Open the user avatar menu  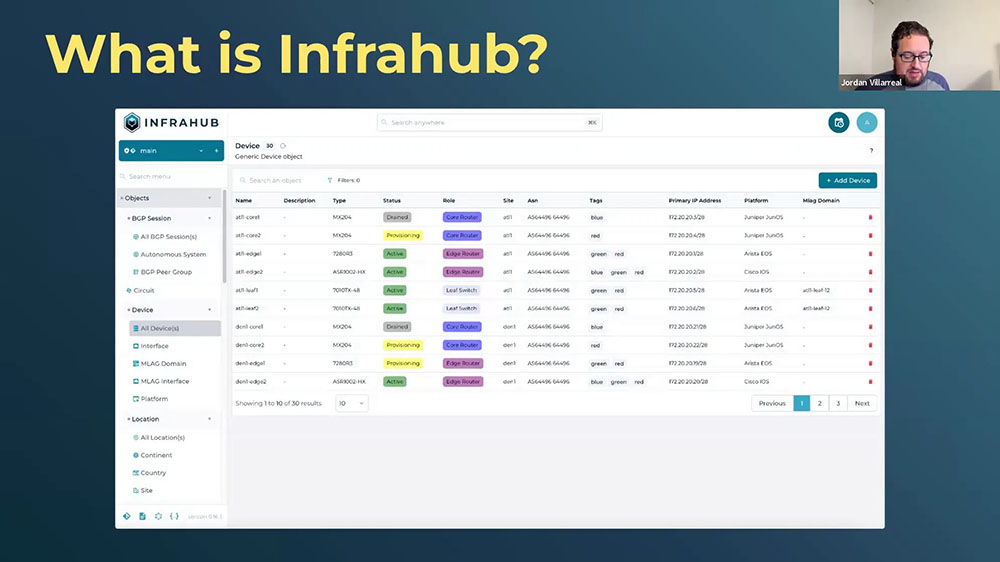[x=867, y=122]
